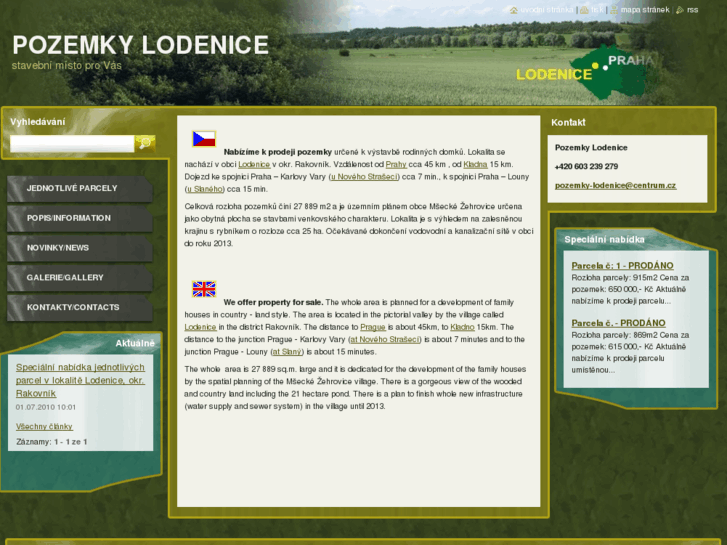Open the mapa stránek link
The image size is (727, 545).
point(645,10)
